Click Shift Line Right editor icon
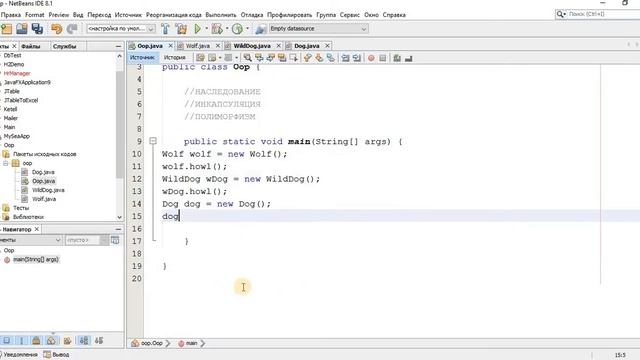 [x=357, y=58]
